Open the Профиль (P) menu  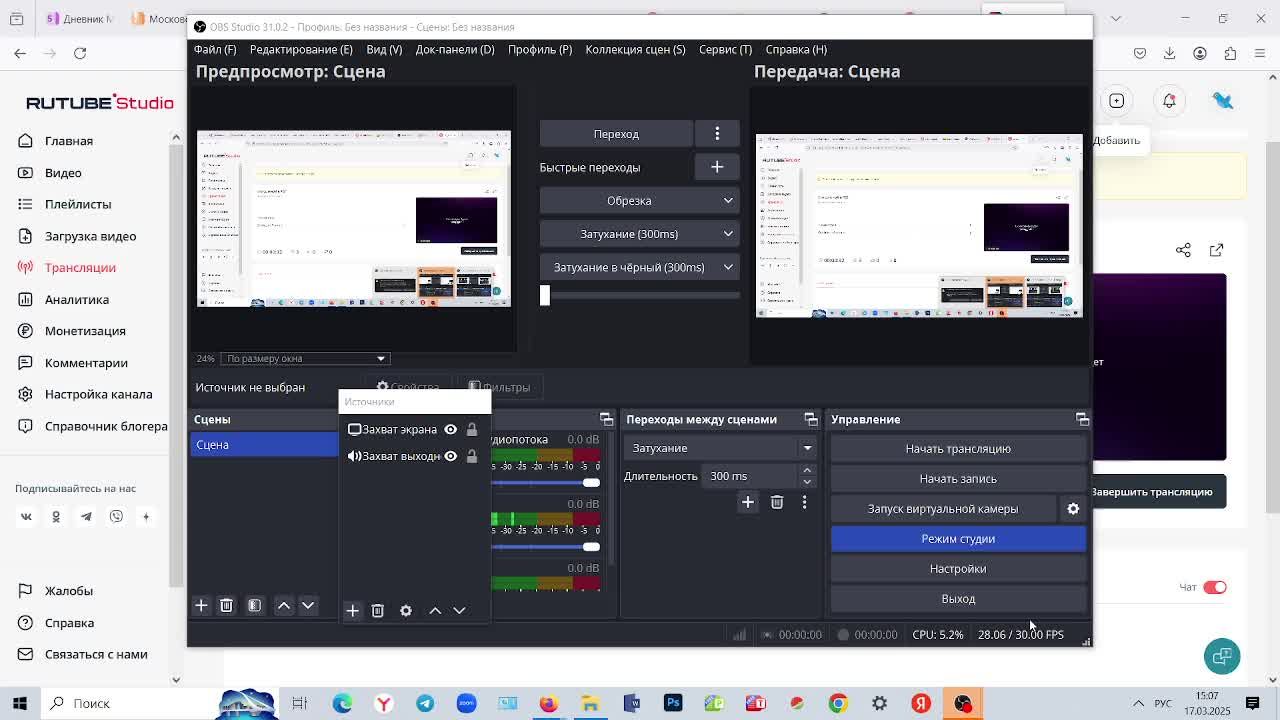tap(540, 49)
